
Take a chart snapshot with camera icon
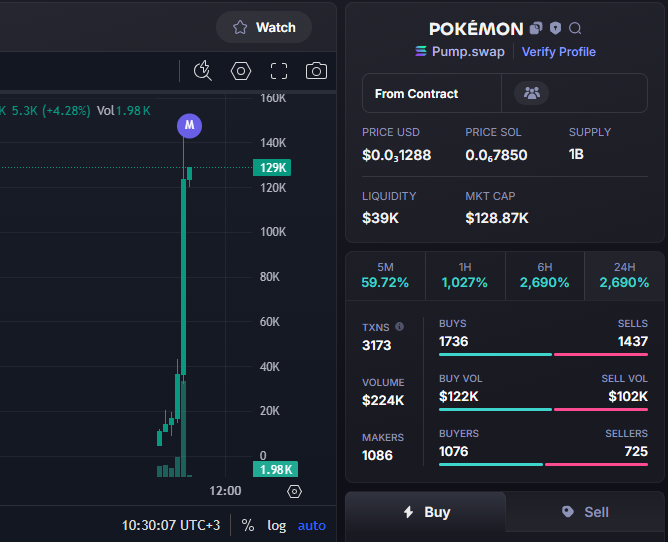coord(316,71)
